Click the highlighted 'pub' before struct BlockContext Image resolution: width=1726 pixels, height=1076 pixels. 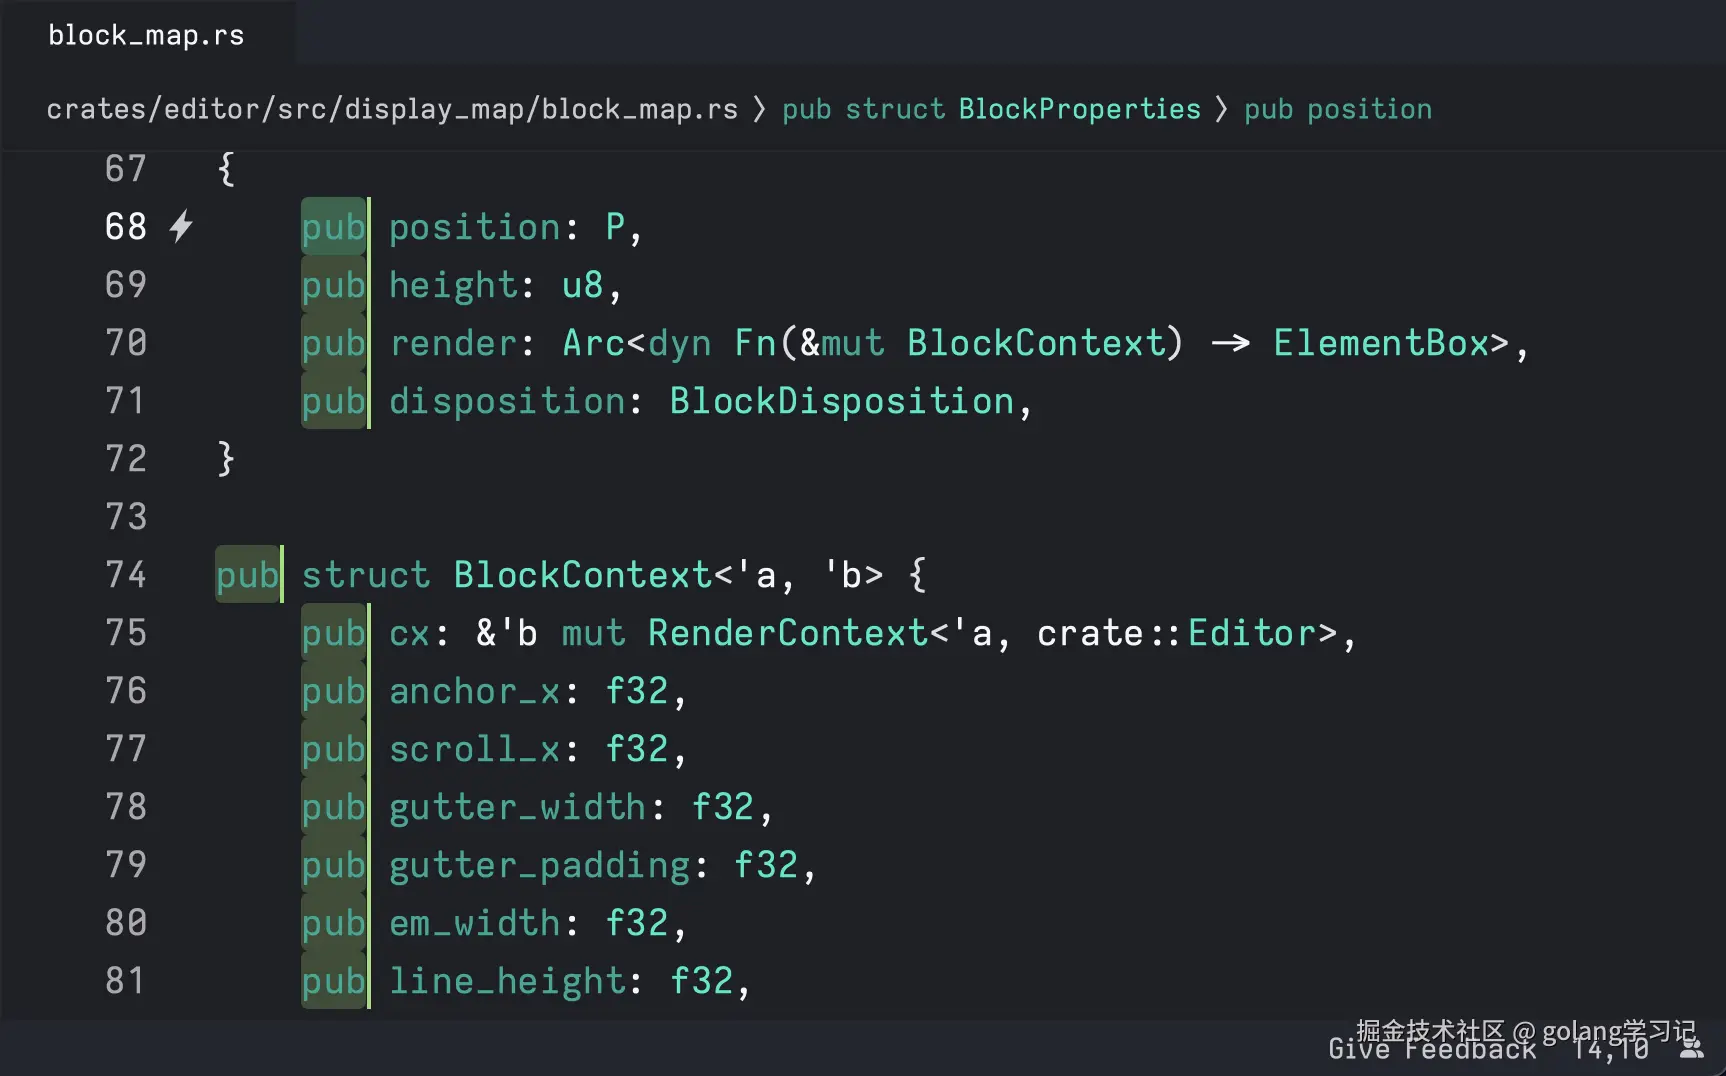(247, 575)
